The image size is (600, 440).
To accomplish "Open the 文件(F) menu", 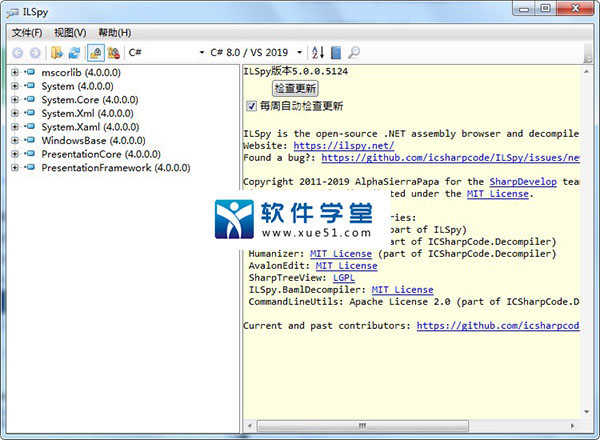I will coord(27,33).
